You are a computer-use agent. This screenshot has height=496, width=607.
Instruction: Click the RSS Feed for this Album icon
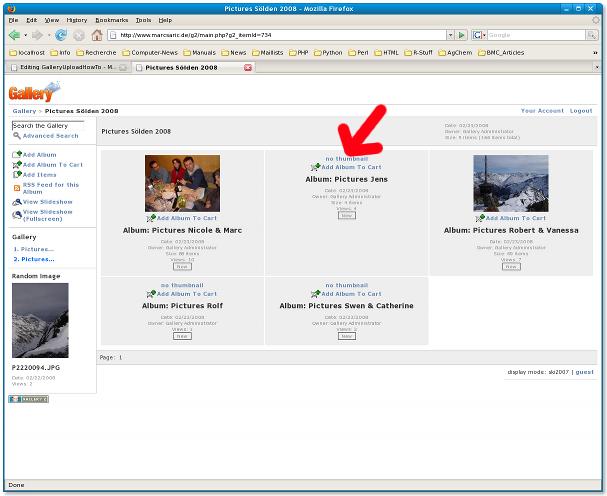16,186
